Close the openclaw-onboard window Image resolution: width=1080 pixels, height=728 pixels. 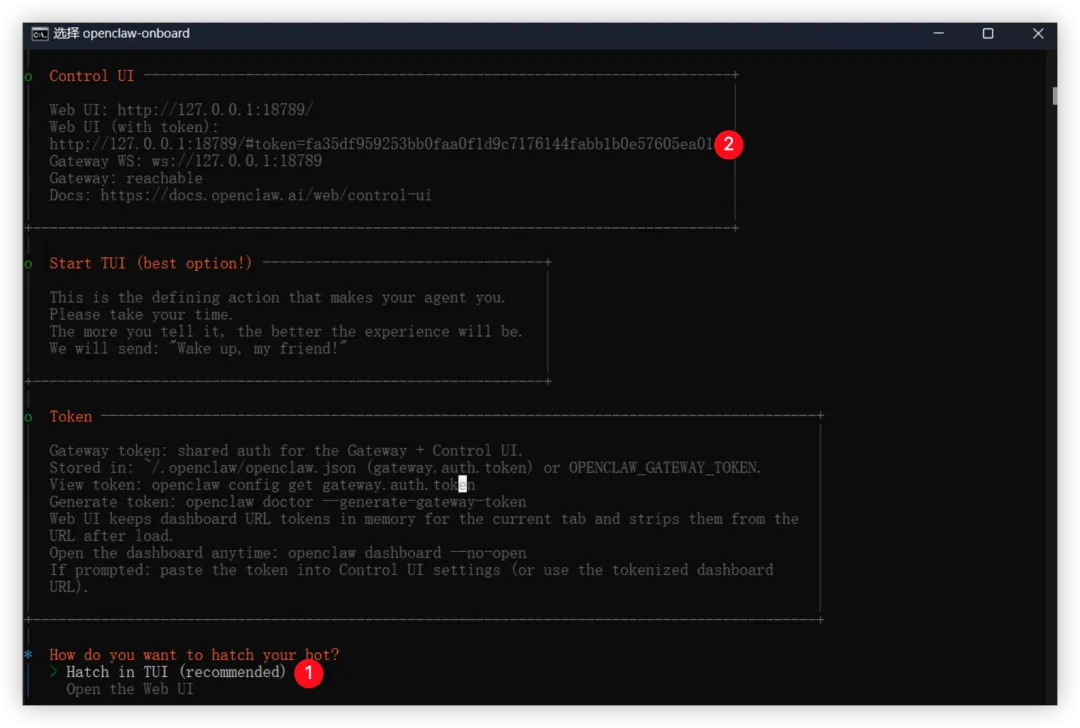pos(1038,33)
